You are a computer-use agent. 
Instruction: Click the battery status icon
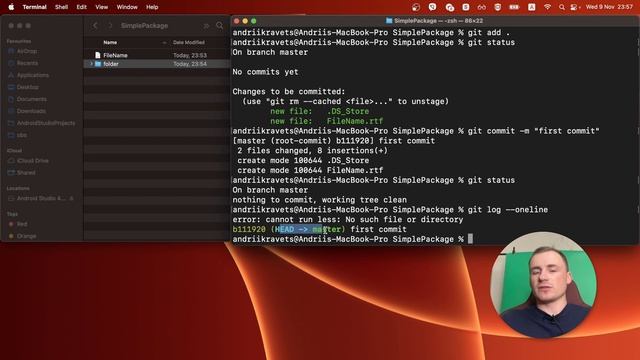pyautogui.click(x=514, y=7)
